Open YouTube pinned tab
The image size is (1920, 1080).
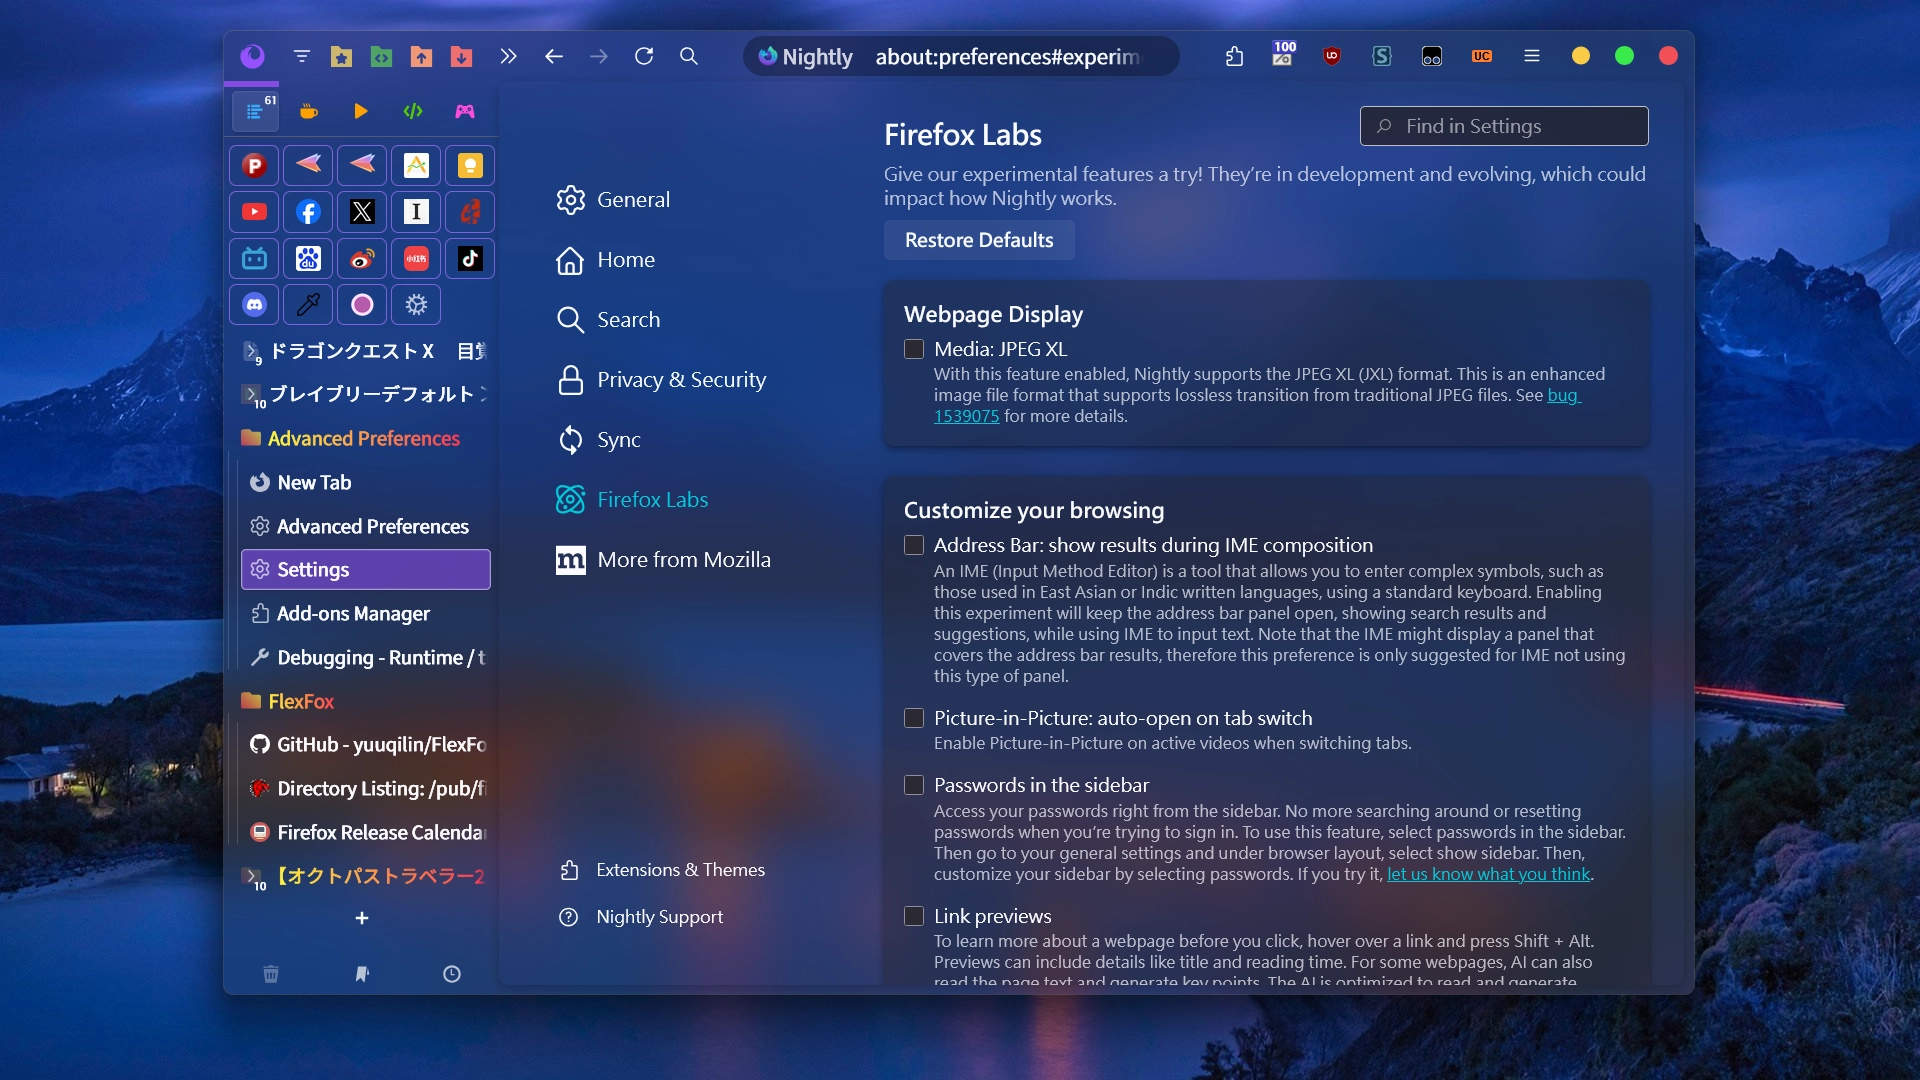coord(254,212)
